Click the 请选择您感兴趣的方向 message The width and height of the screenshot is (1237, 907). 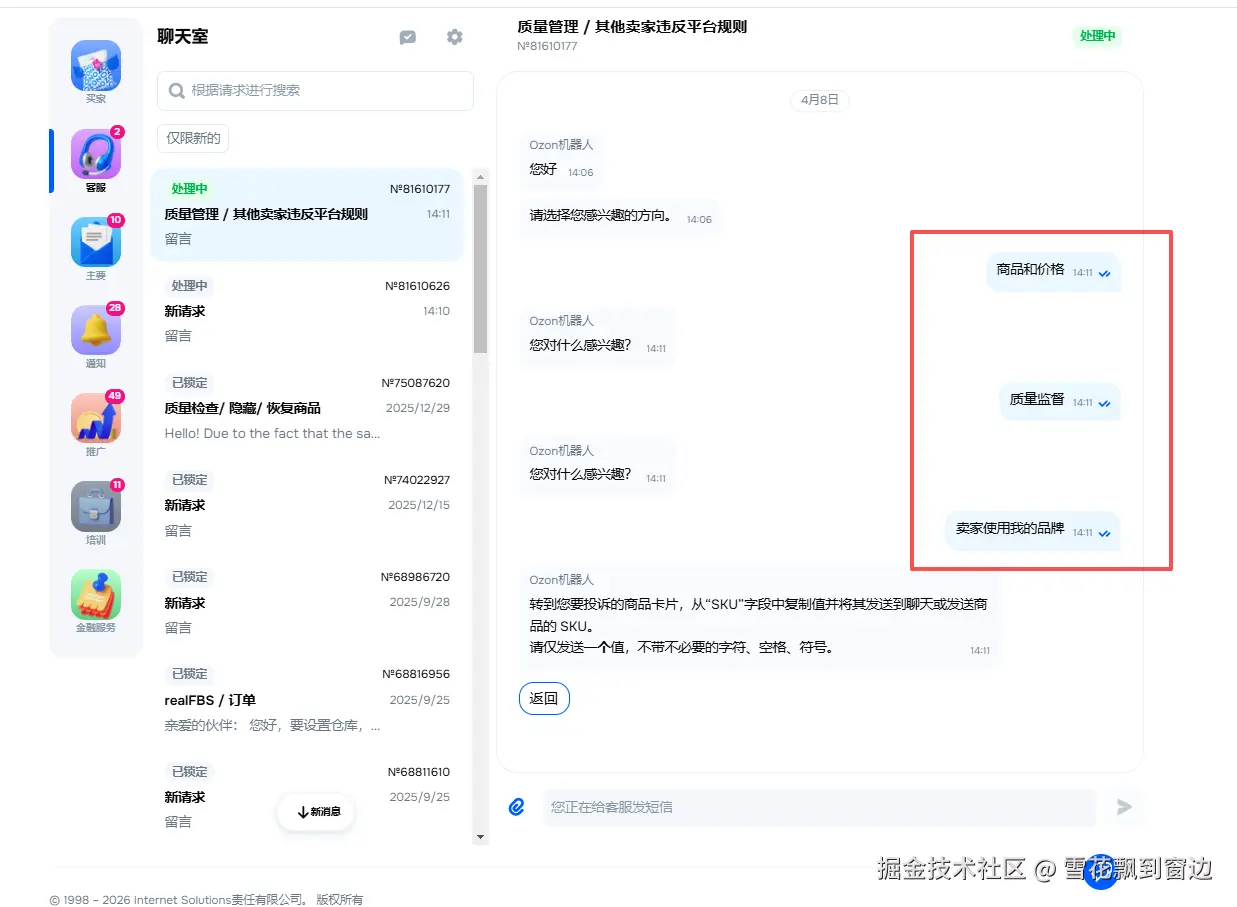point(620,217)
